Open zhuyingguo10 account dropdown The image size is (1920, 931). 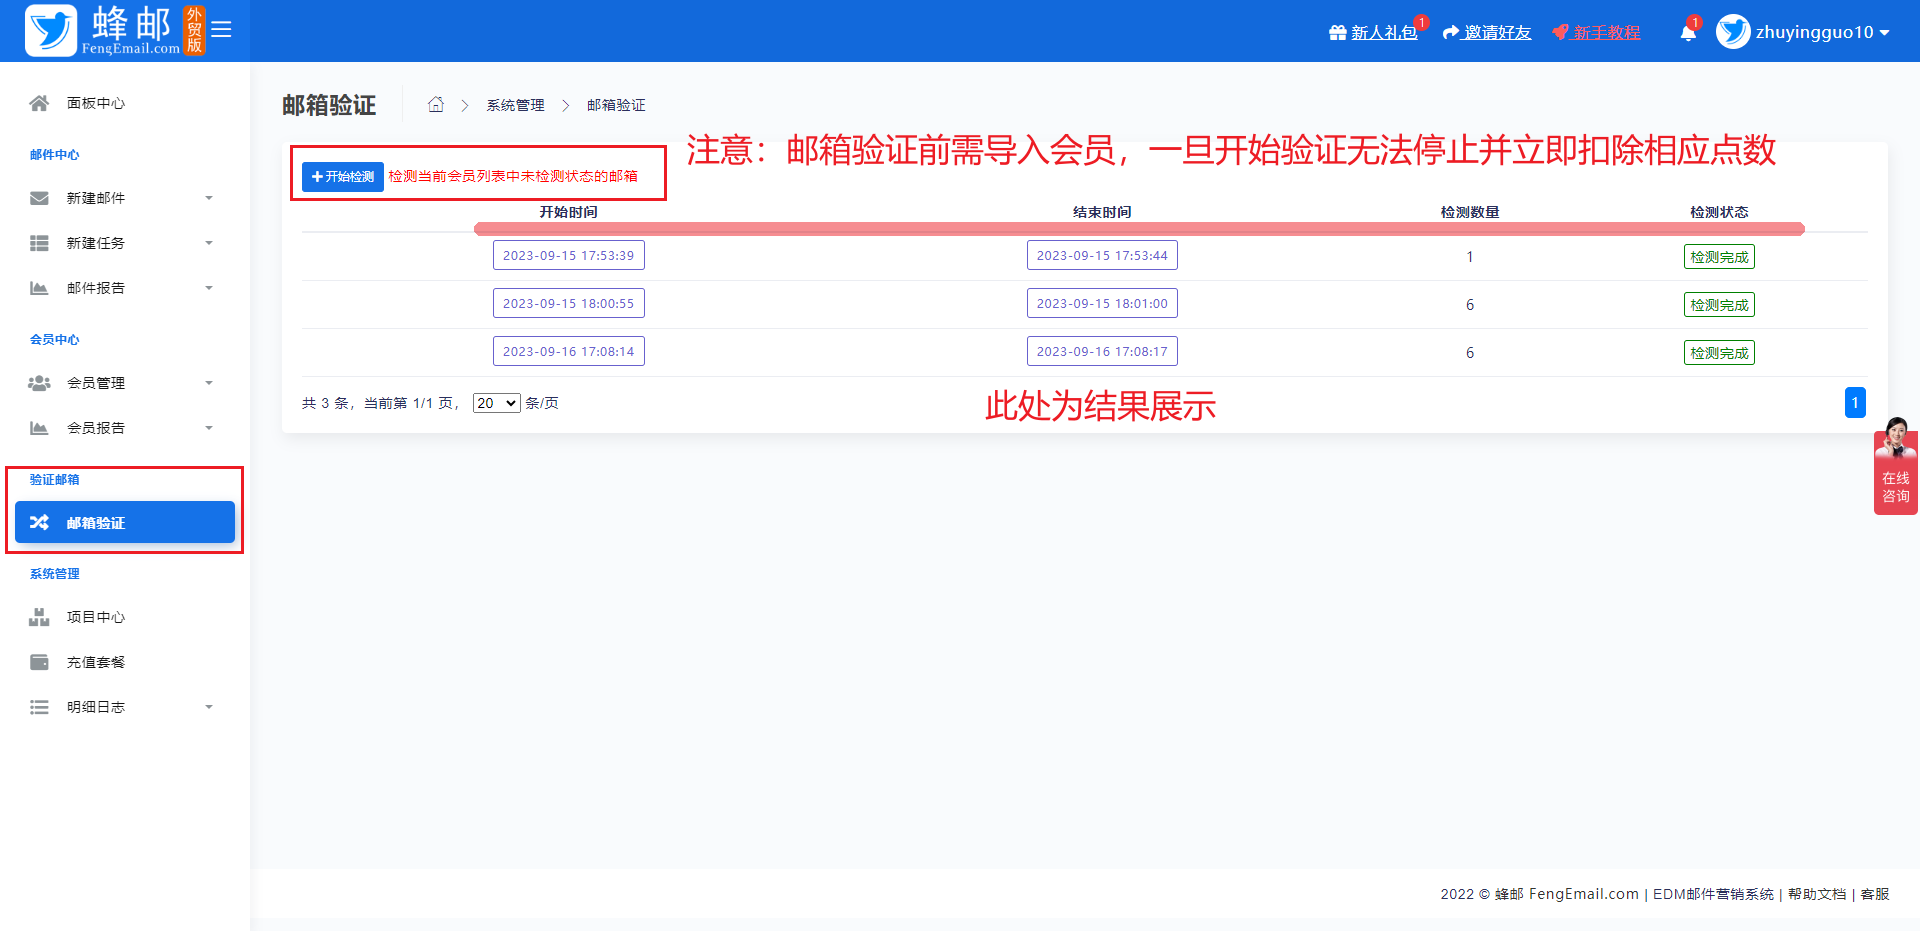pyautogui.click(x=1822, y=32)
